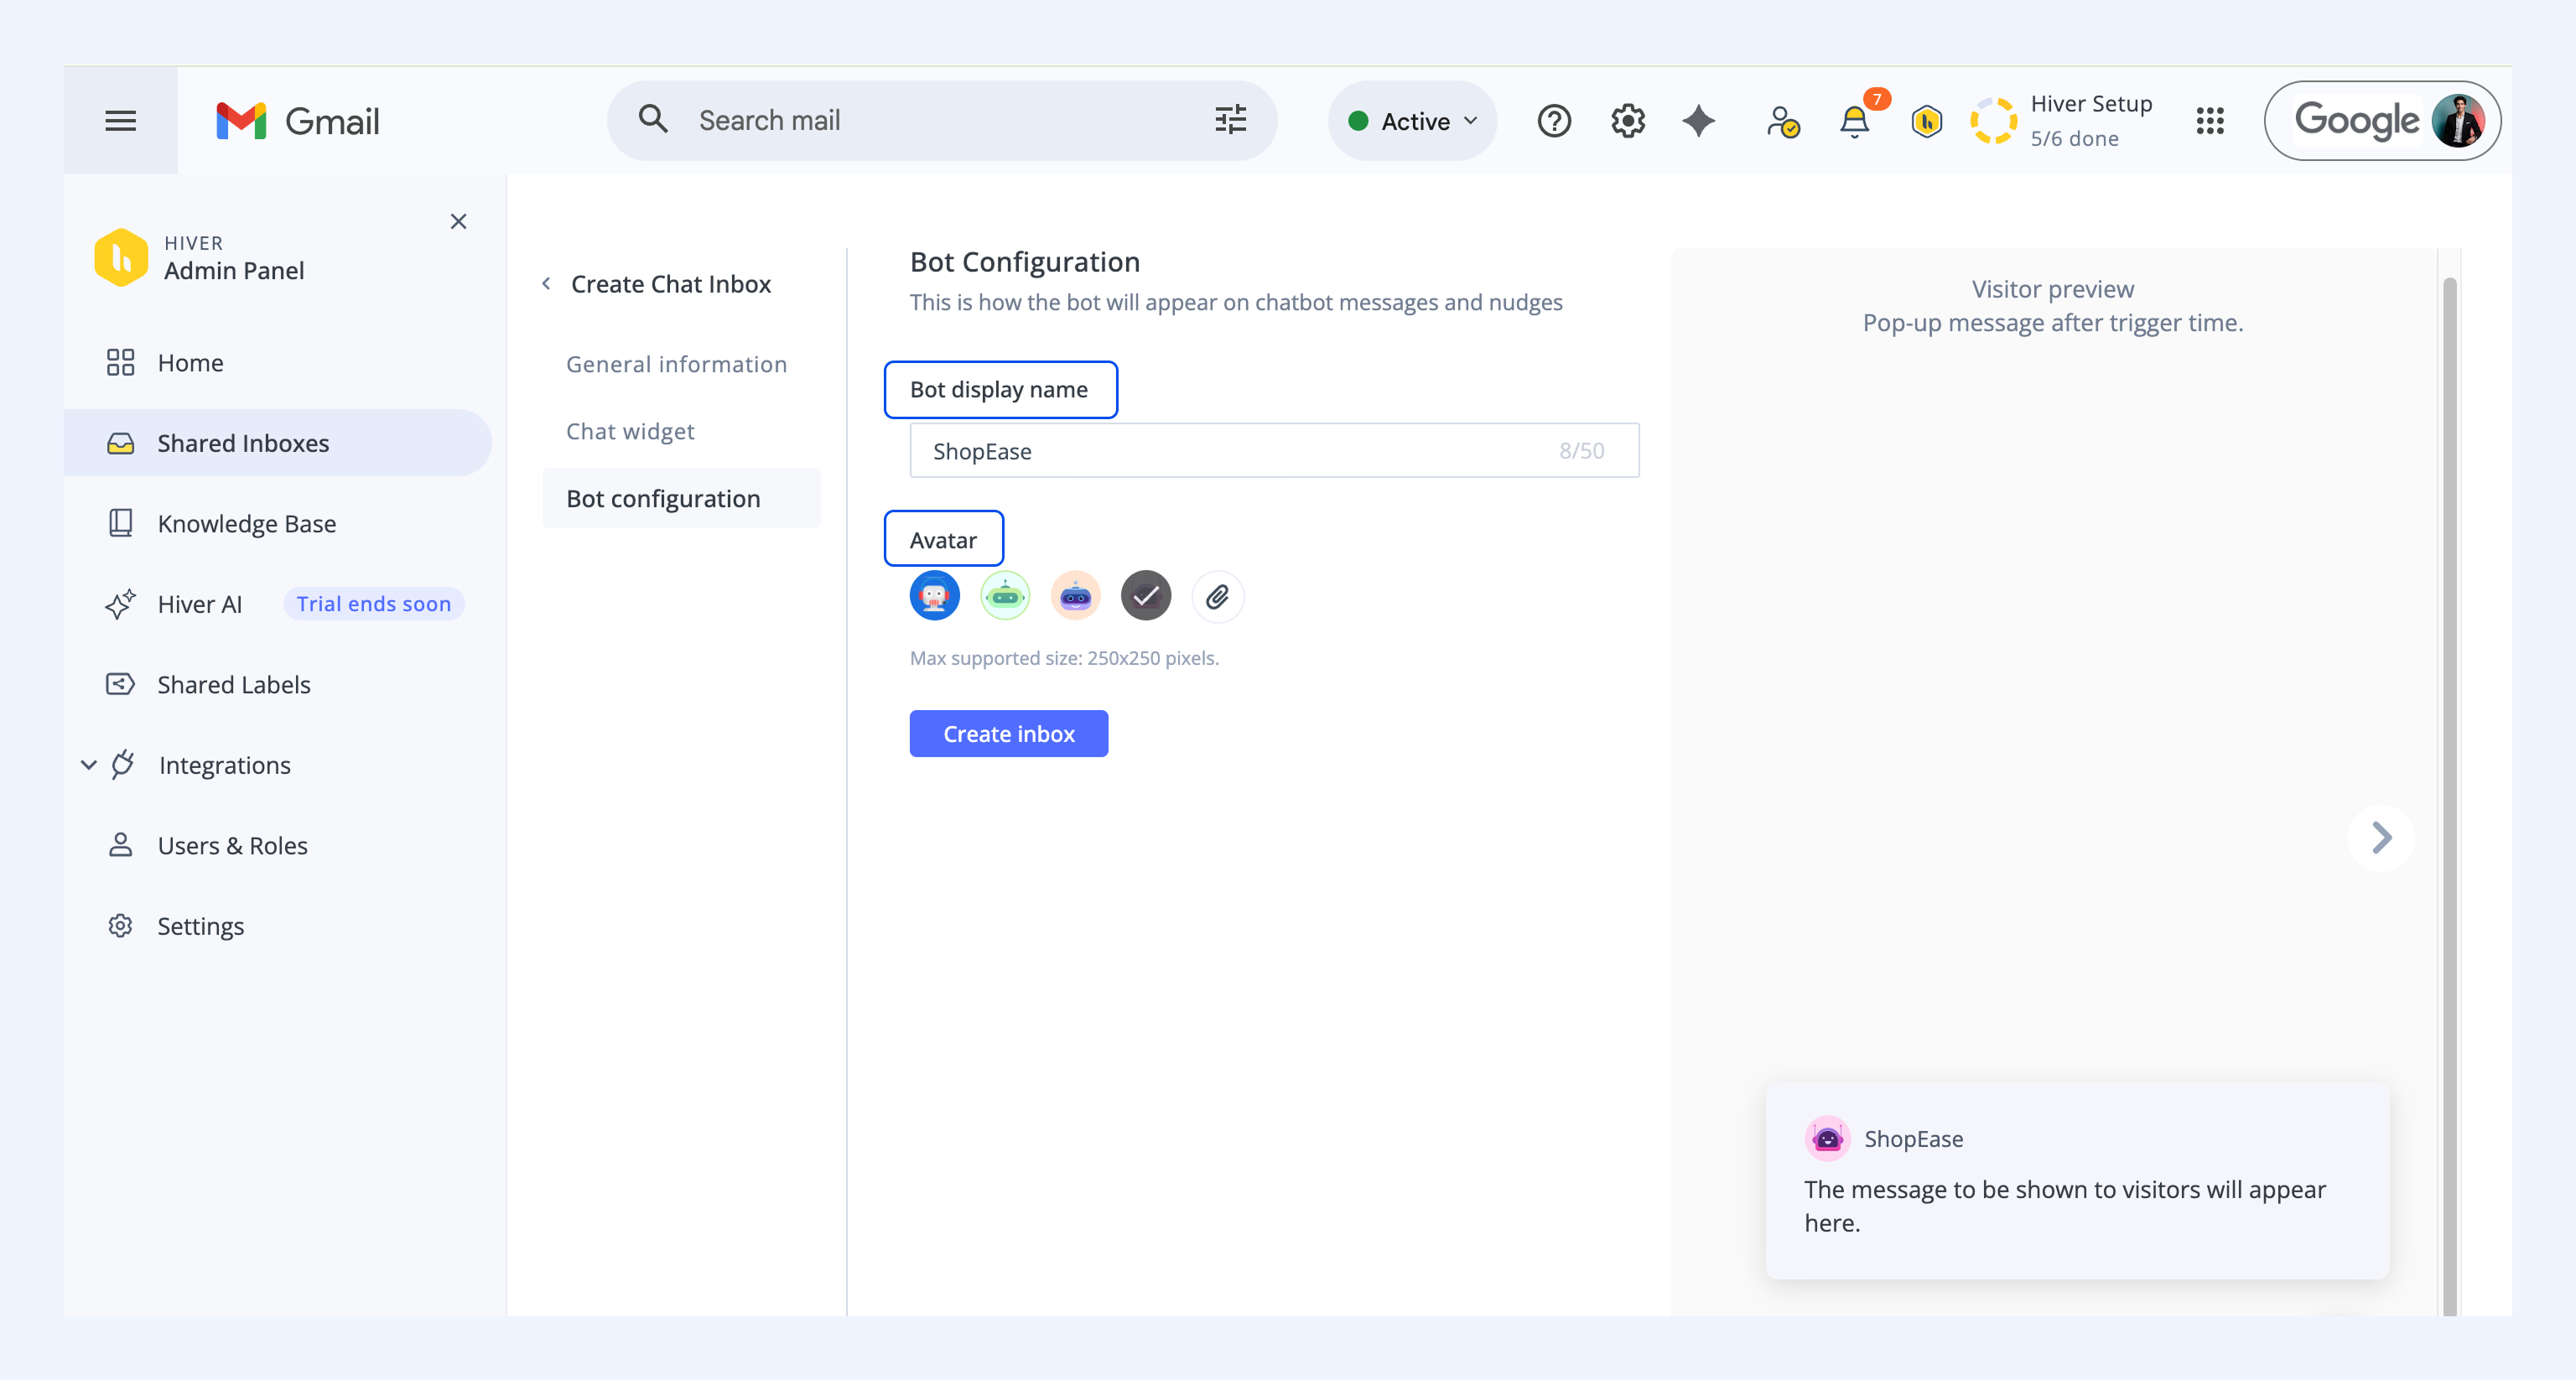Viewport: 2576px width, 1380px height.
Task: Select the green robot avatar
Action: click(x=1005, y=596)
